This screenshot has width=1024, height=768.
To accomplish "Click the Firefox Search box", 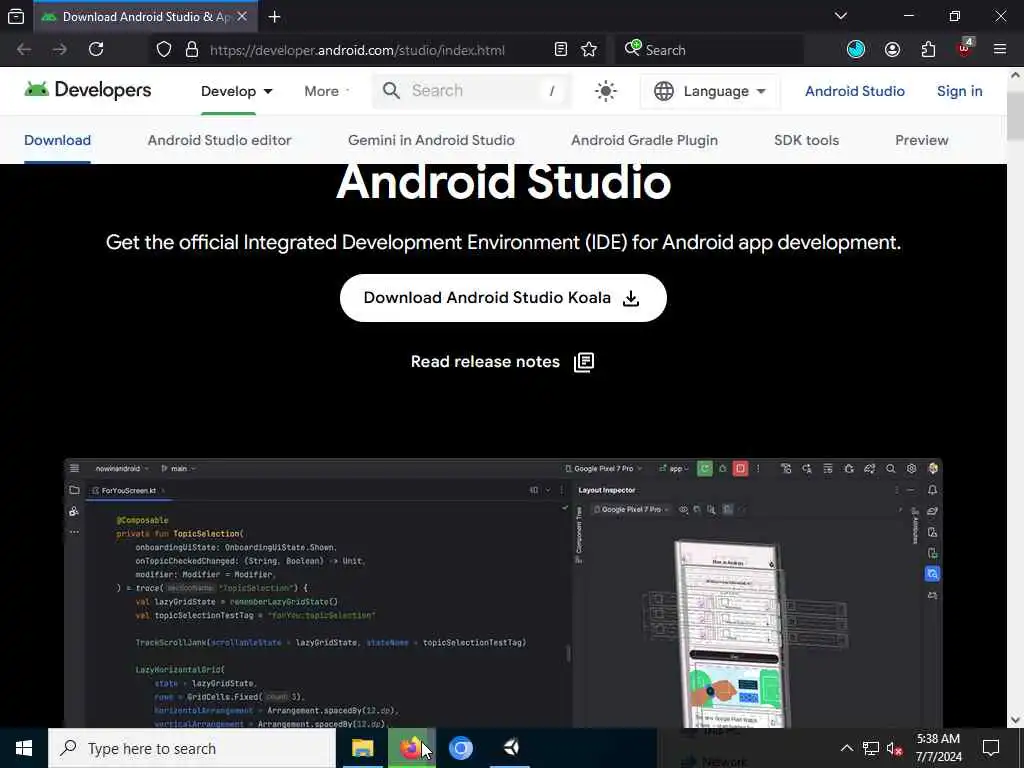I will click(x=709, y=50).
